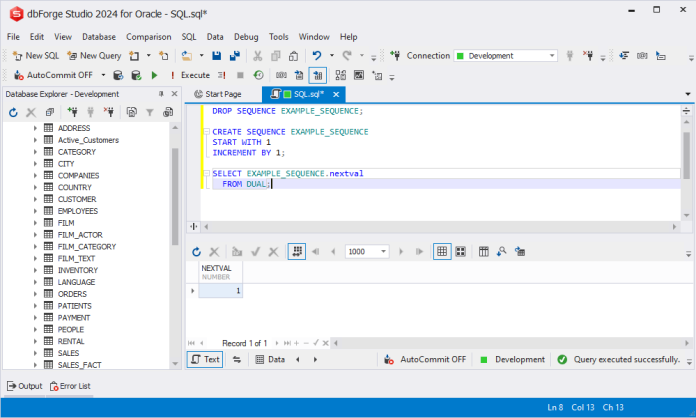Image resolution: width=696 pixels, height=418 pixels.
Task: Collapse the CREATE SEQUENCE code block
Action: (x=206, y=132)
